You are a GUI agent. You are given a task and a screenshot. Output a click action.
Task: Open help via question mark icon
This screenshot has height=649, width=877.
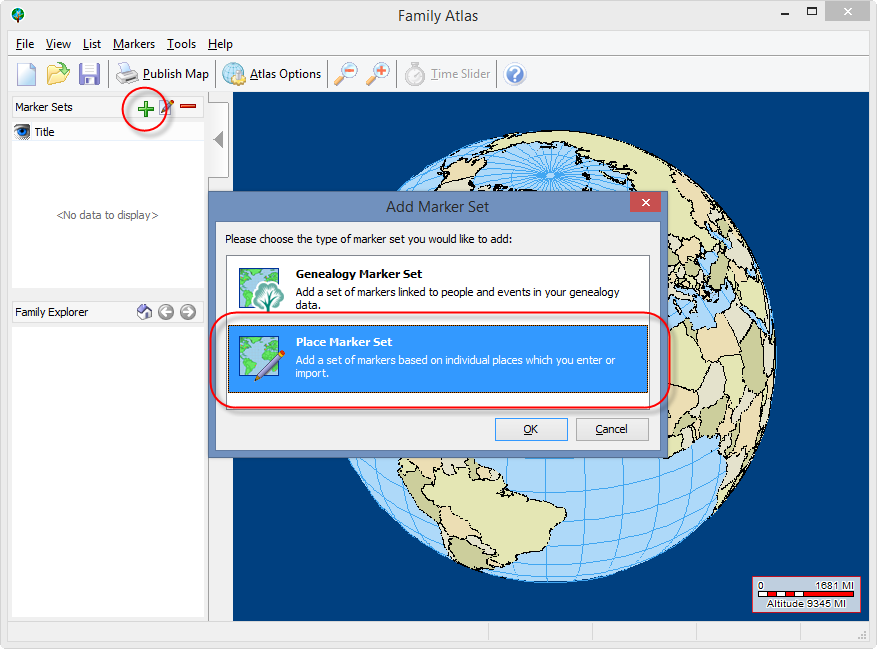[x=515, y=74]
